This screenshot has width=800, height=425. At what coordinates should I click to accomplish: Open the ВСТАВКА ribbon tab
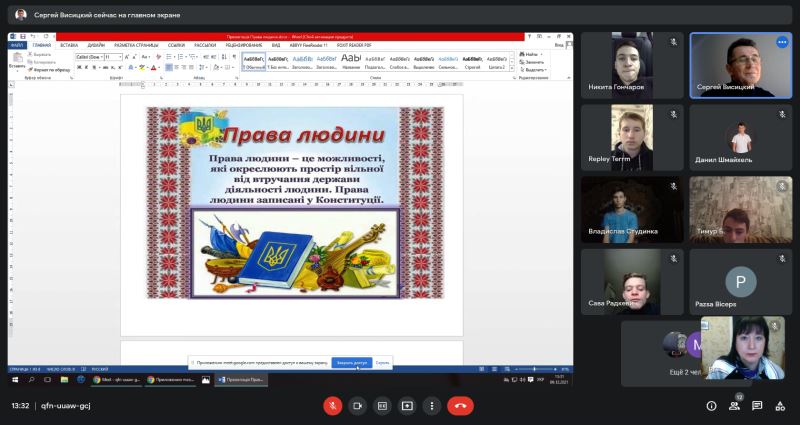69,45
